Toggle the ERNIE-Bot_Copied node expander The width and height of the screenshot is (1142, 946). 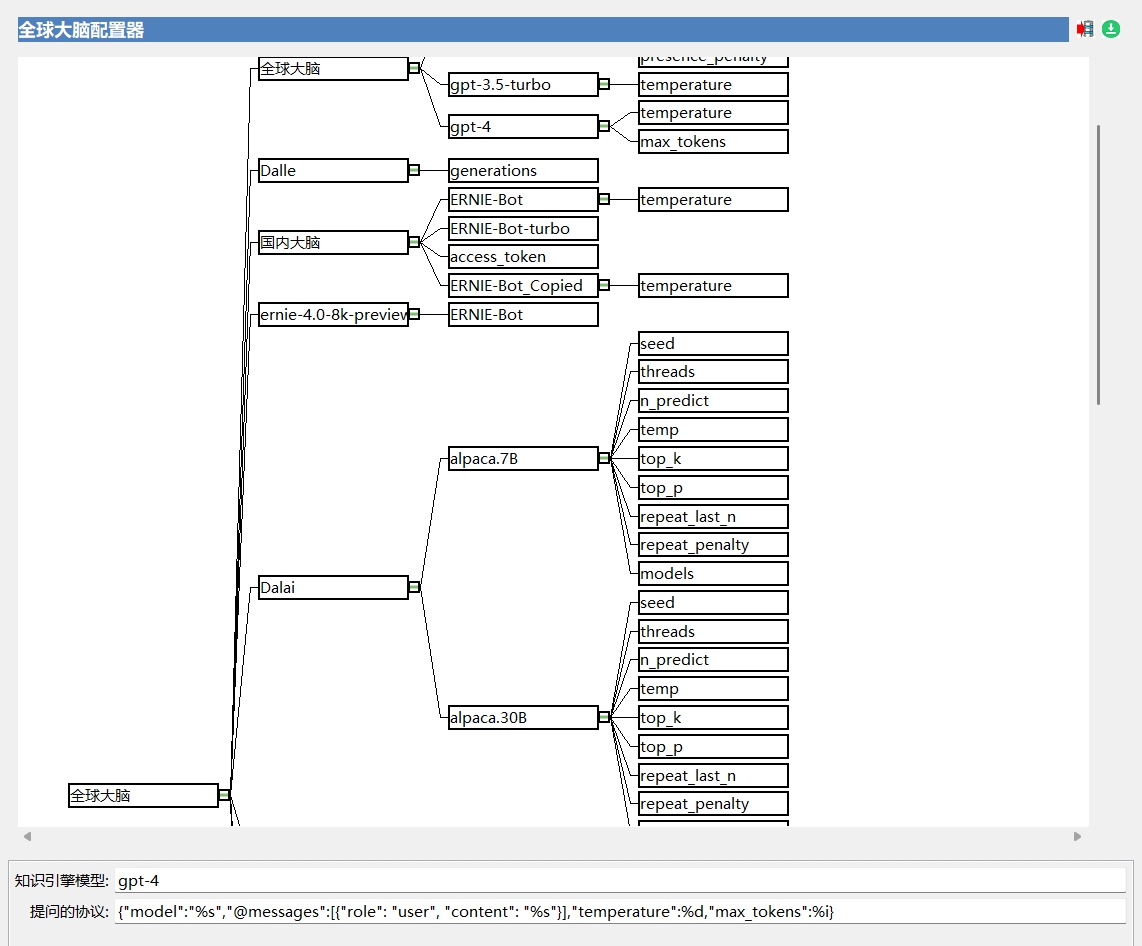point(604,285)
